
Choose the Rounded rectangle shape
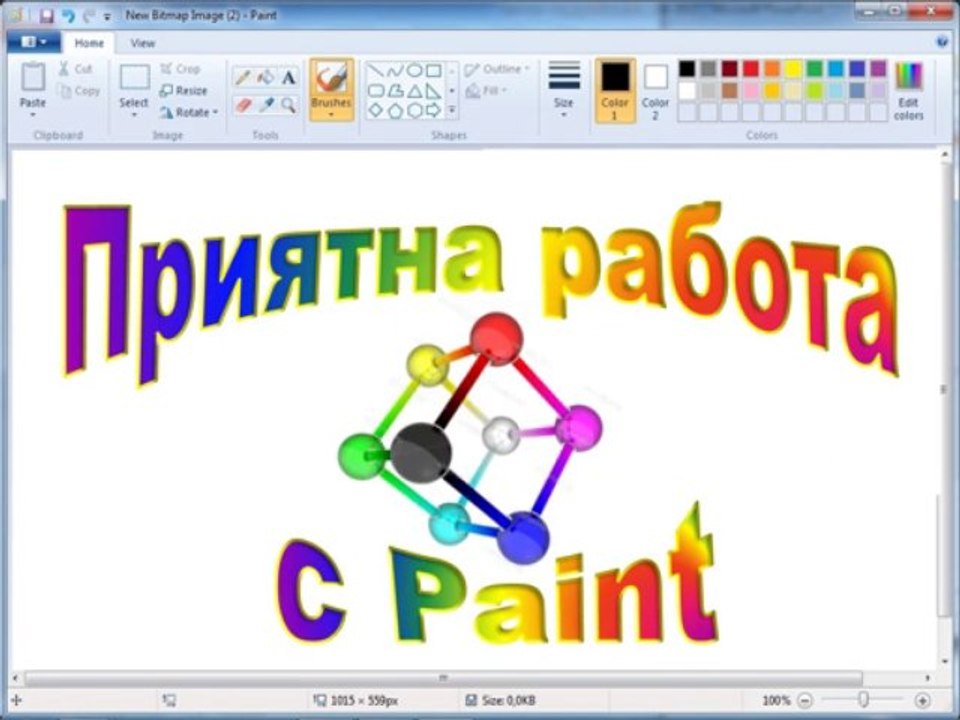pyautogui.click(x=375, y=91)
